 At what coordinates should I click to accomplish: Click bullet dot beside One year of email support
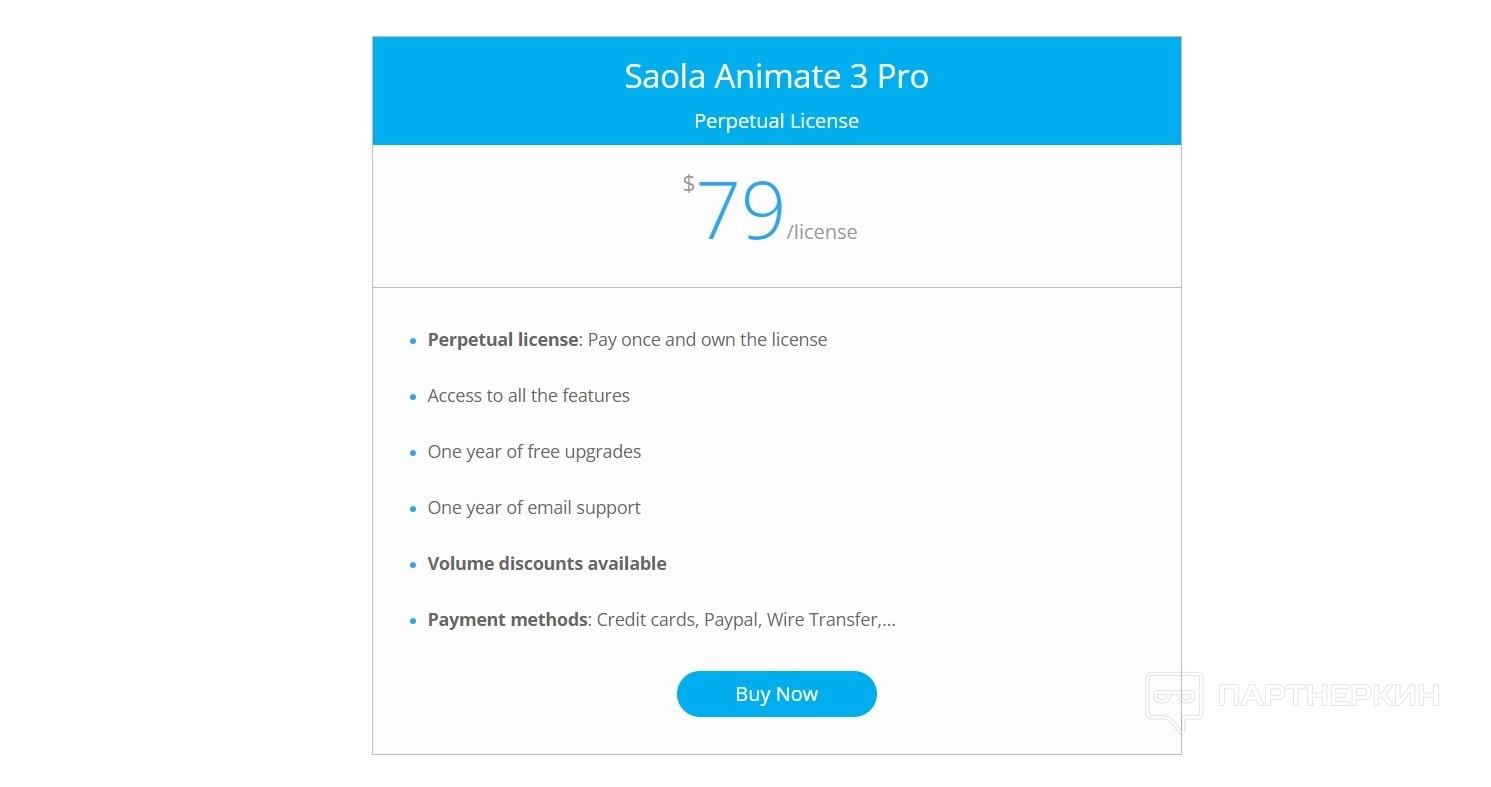pos(413,509)
